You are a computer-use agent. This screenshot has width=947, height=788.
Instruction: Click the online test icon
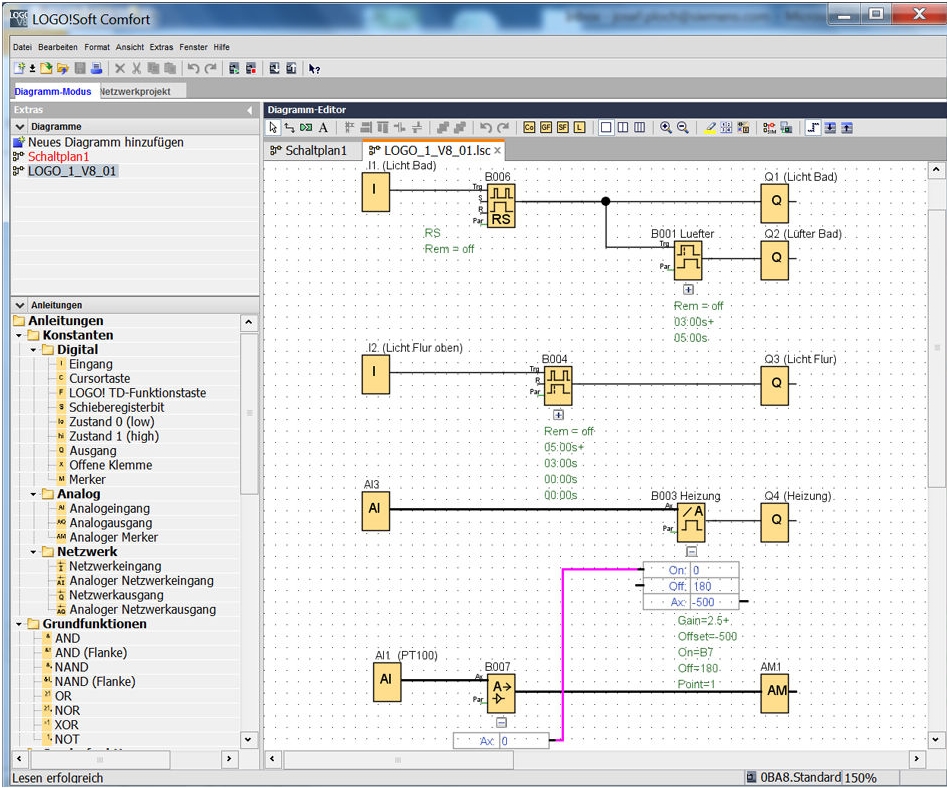(x=786, y=127)
